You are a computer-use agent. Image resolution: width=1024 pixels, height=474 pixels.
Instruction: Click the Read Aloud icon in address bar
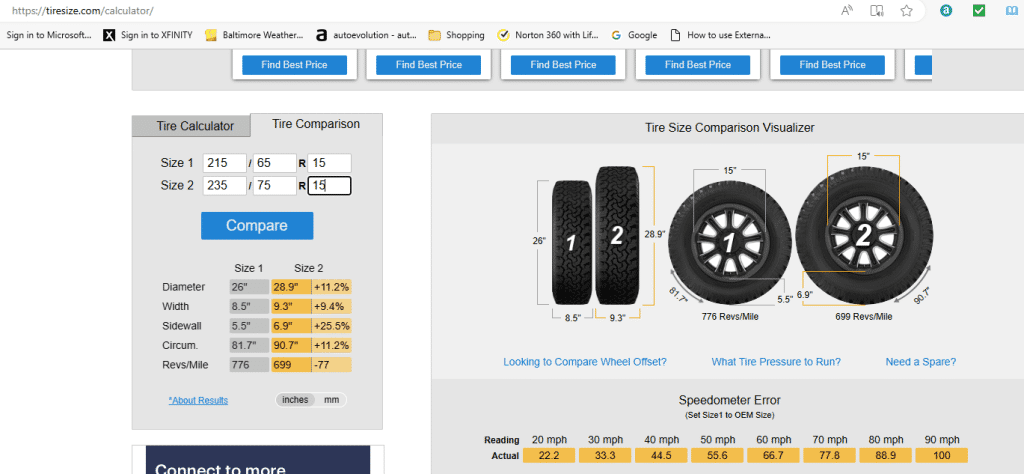(x=849, y=11)
